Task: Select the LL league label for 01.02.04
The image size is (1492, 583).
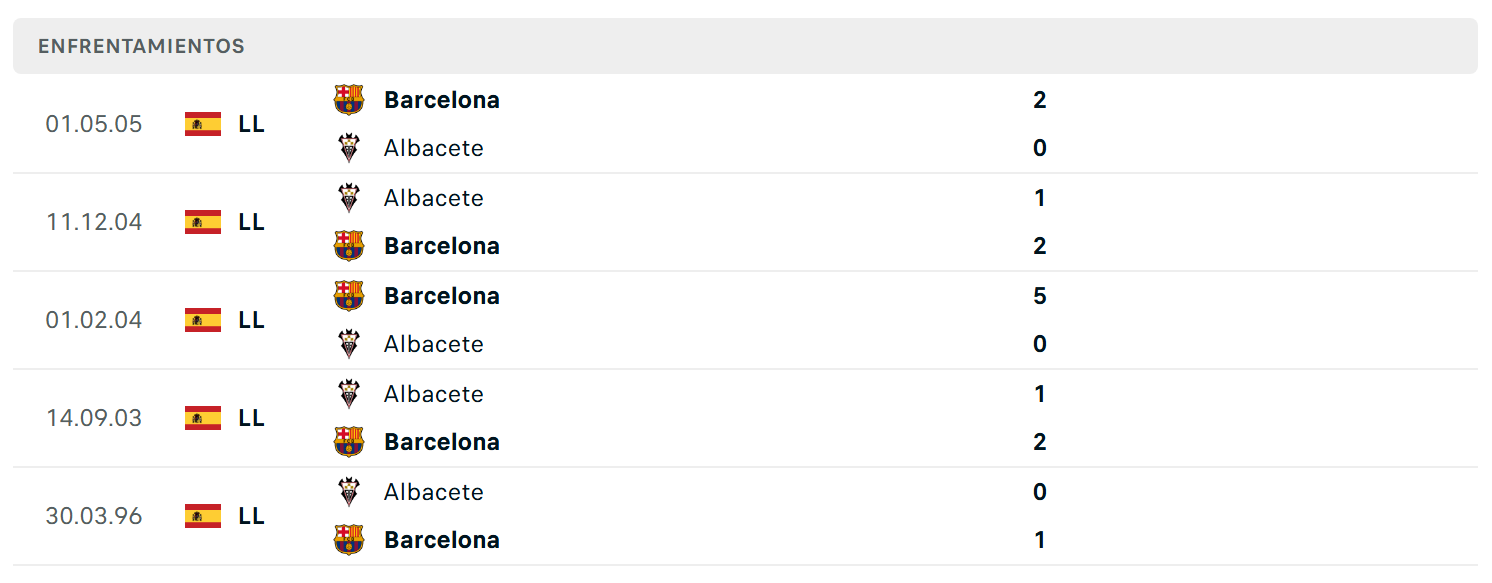Action: tap(252, 320)
